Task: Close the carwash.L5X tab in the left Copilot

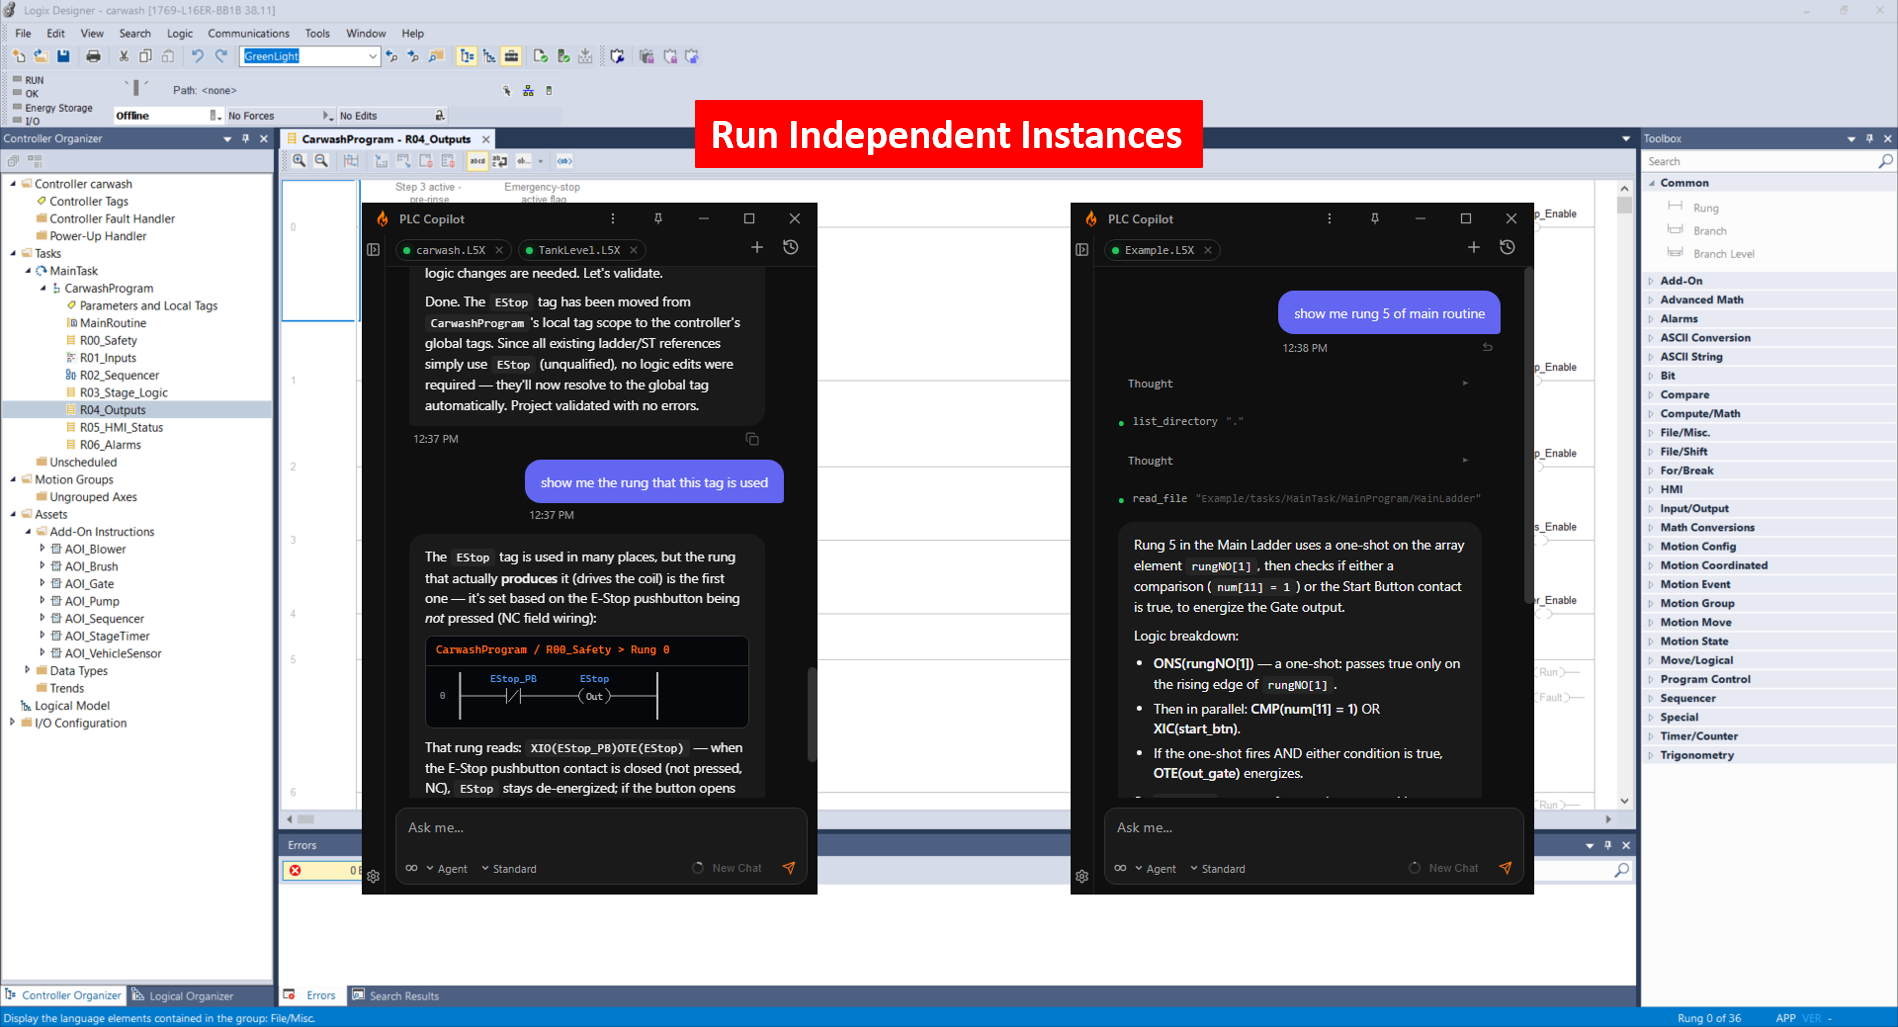Action: (499, 250)
